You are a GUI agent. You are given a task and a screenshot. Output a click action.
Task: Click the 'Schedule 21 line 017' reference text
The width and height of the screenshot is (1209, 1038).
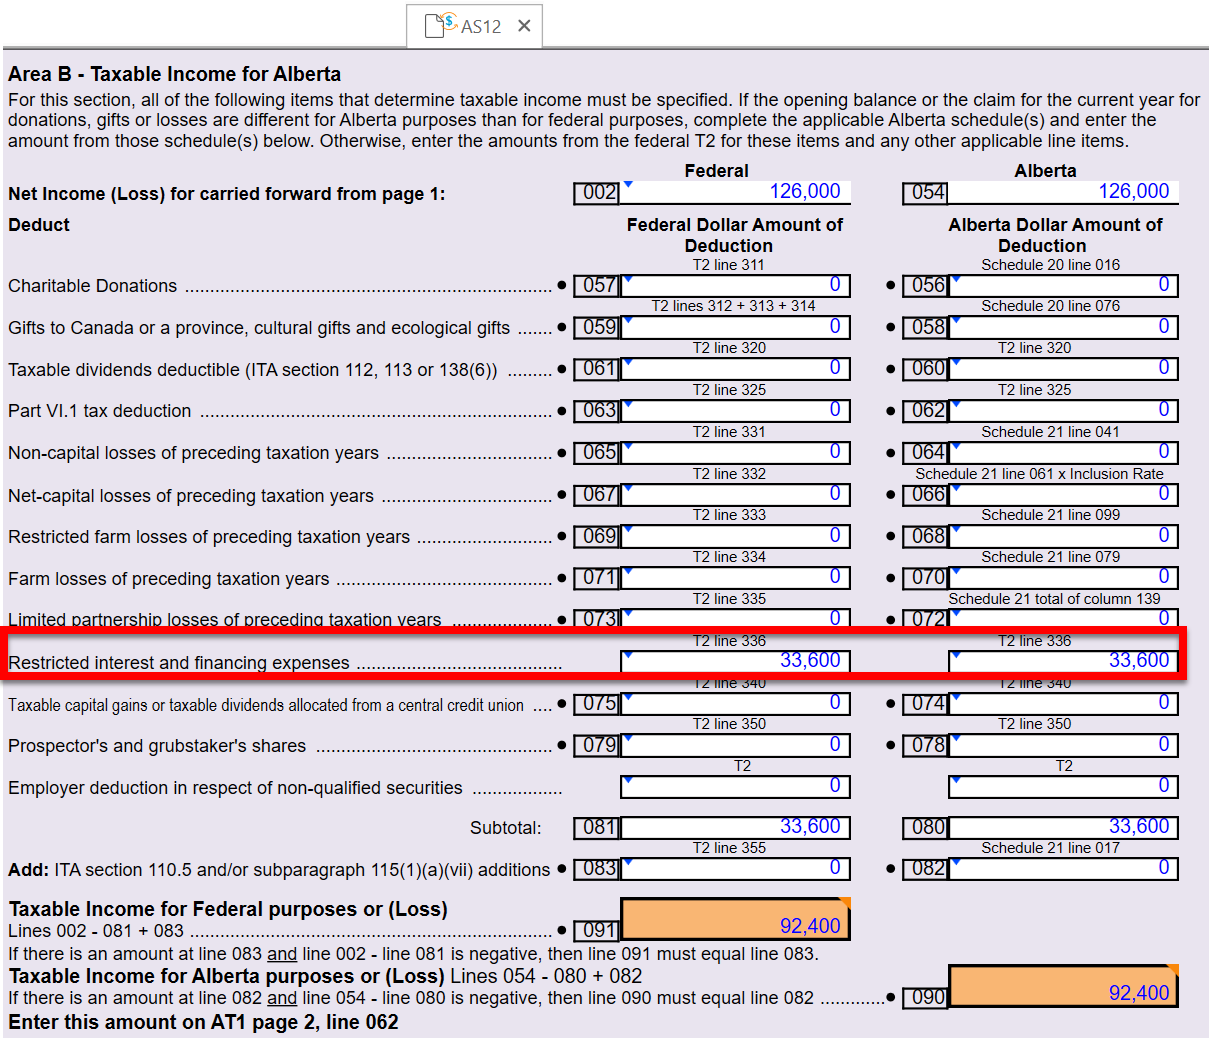1050,848
